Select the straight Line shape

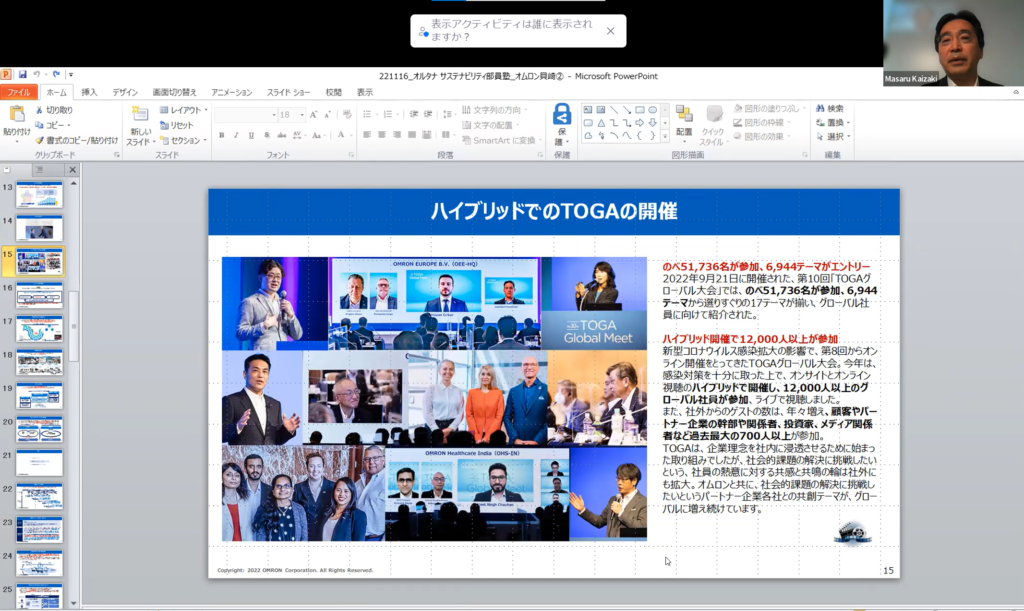pyautogui.click(x=614, y=110)
